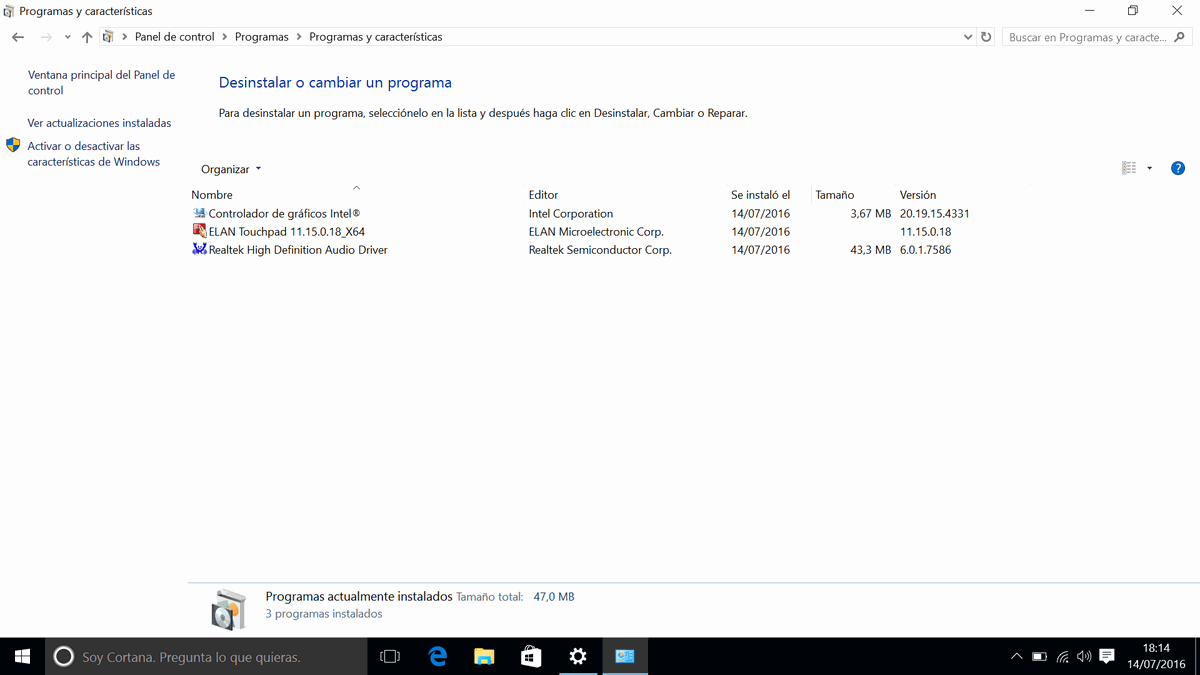The width and height of the screenshot is (1200, 675).
Task: Expand the view options dropdown arrow
Action: pos(1149,168)
